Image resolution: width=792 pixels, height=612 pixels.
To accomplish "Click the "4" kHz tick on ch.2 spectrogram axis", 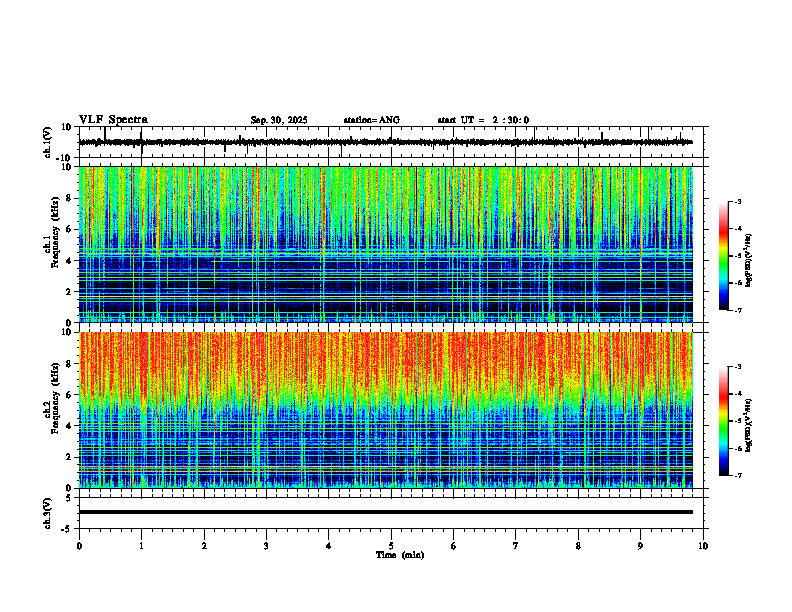I will (70, 426).
